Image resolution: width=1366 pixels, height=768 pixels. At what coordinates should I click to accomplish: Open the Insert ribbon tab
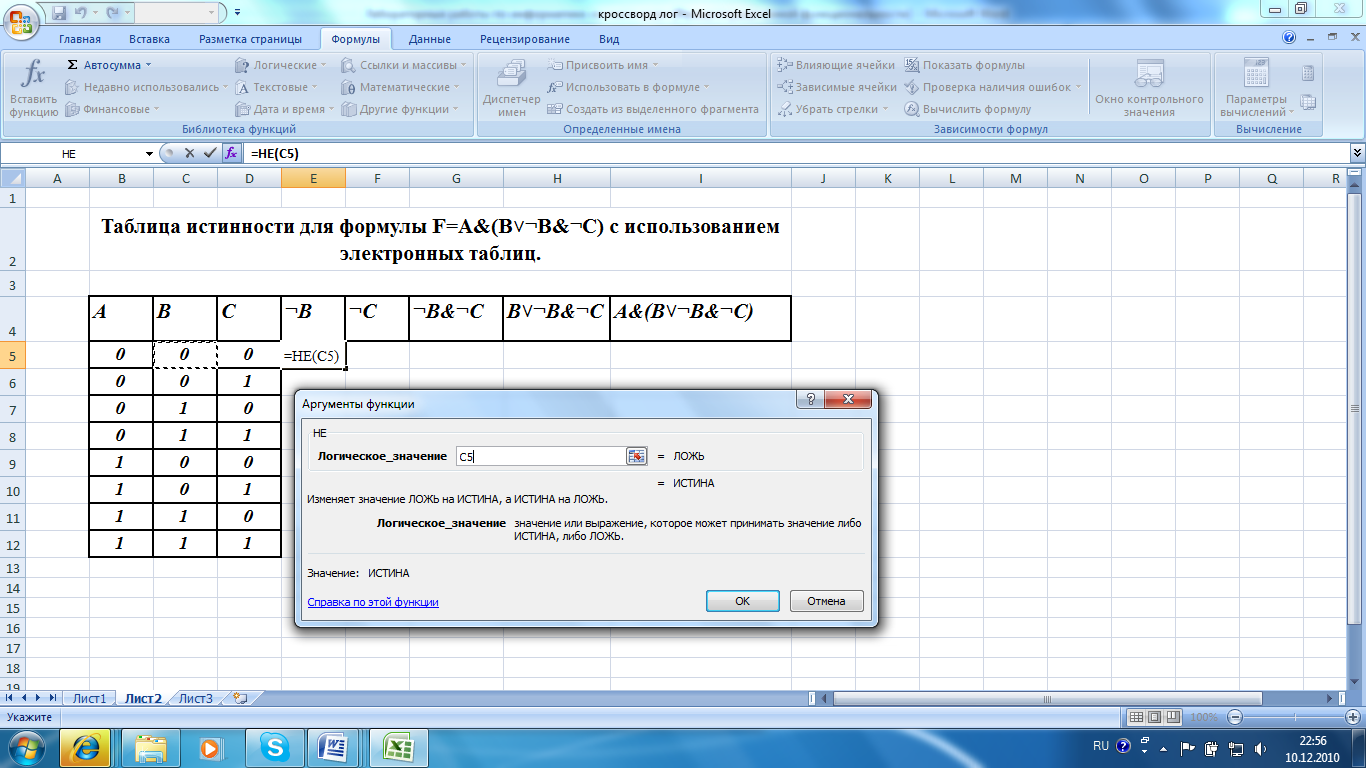click(x=149, y=39)
